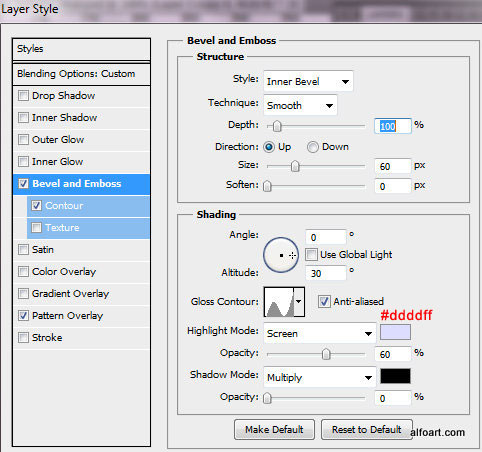The image size is (482, 452).
Task: Open the Stroke settings label
Action: pyautogui.click(x=47, y=338)
